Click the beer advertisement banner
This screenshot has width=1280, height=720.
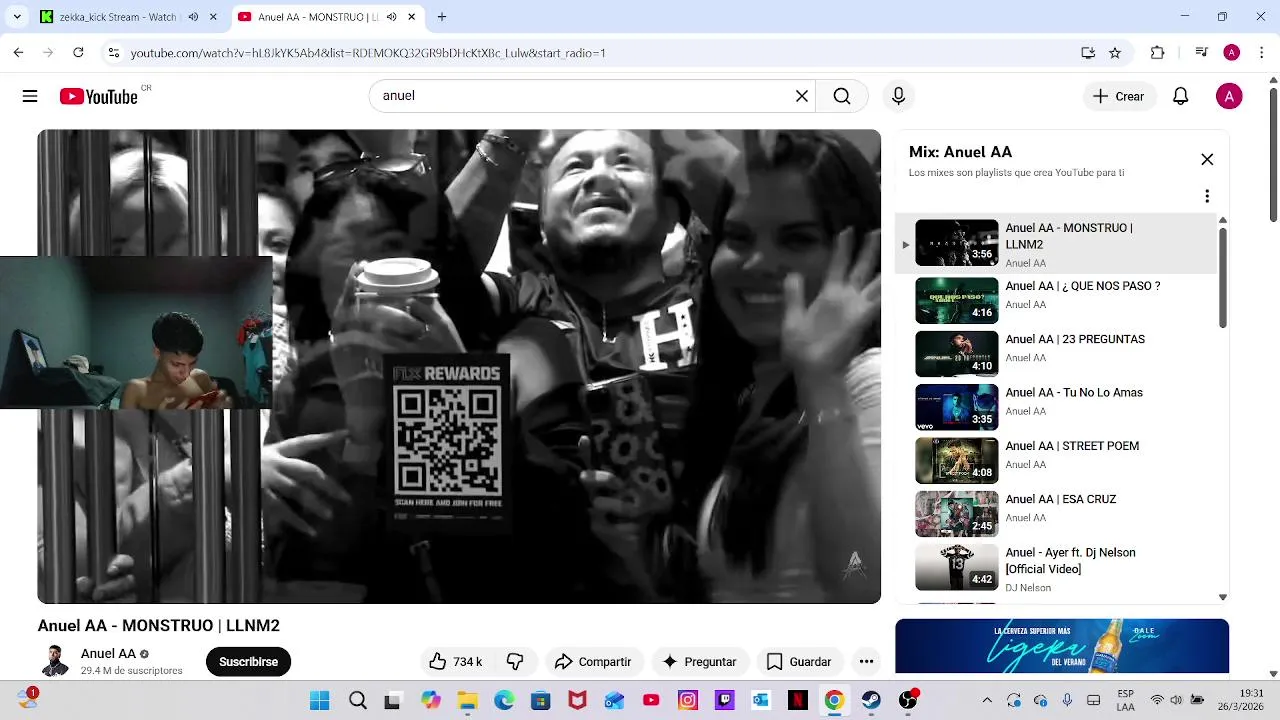(x=1062, y=646)
